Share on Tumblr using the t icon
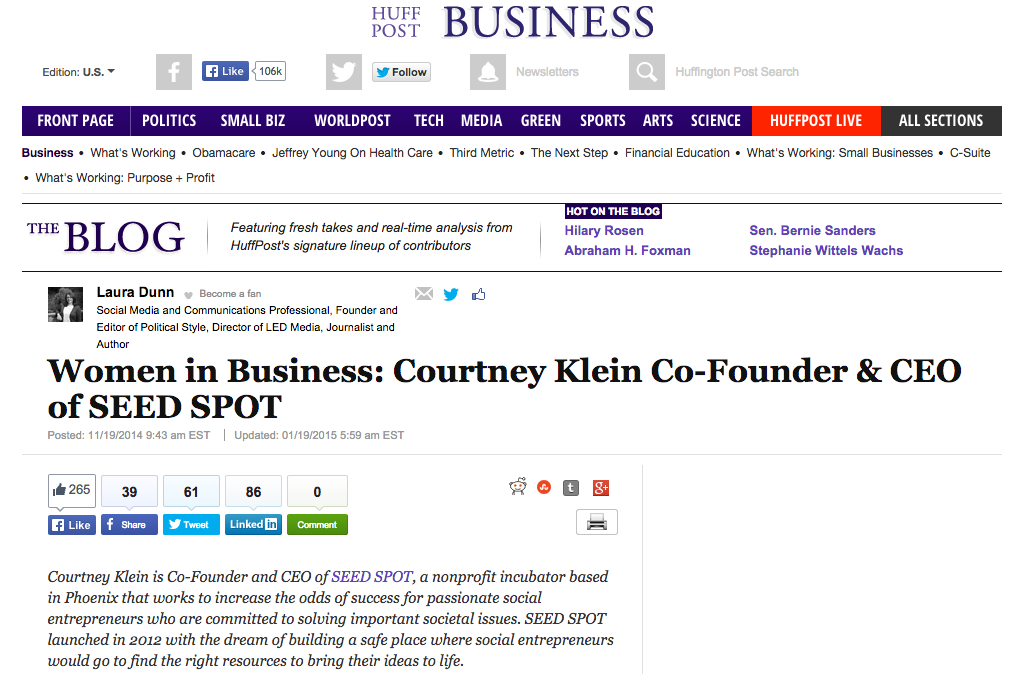 [x=571, y=488]
